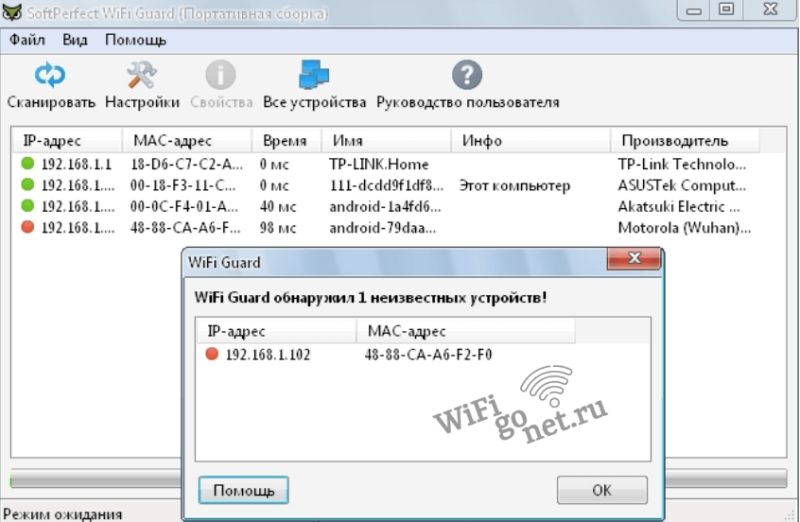
Task: Click MAC 48-88-CA-A6-F2-F0 in dialog
Action: coord(428,355)
